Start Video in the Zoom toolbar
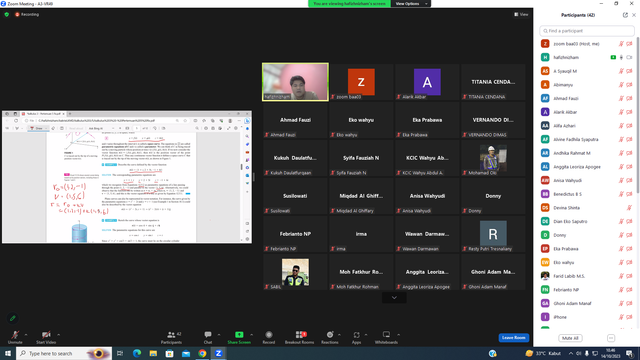Screen dimensions: 640x360 (46, 337)
